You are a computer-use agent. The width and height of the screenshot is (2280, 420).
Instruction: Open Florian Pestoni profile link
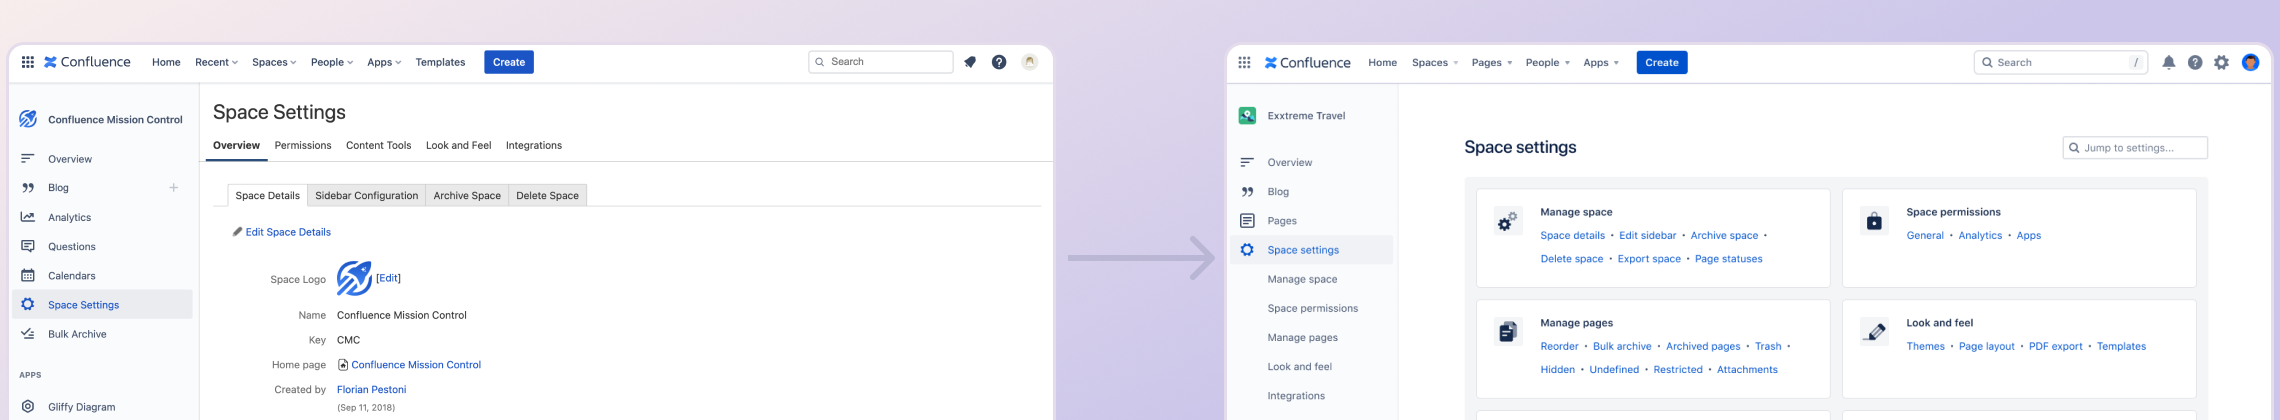[x=371, y=390]
